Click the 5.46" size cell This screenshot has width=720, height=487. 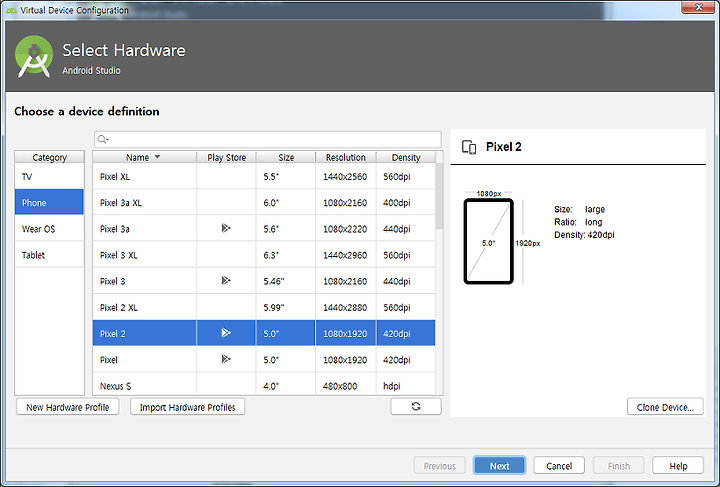click(286, 281)
